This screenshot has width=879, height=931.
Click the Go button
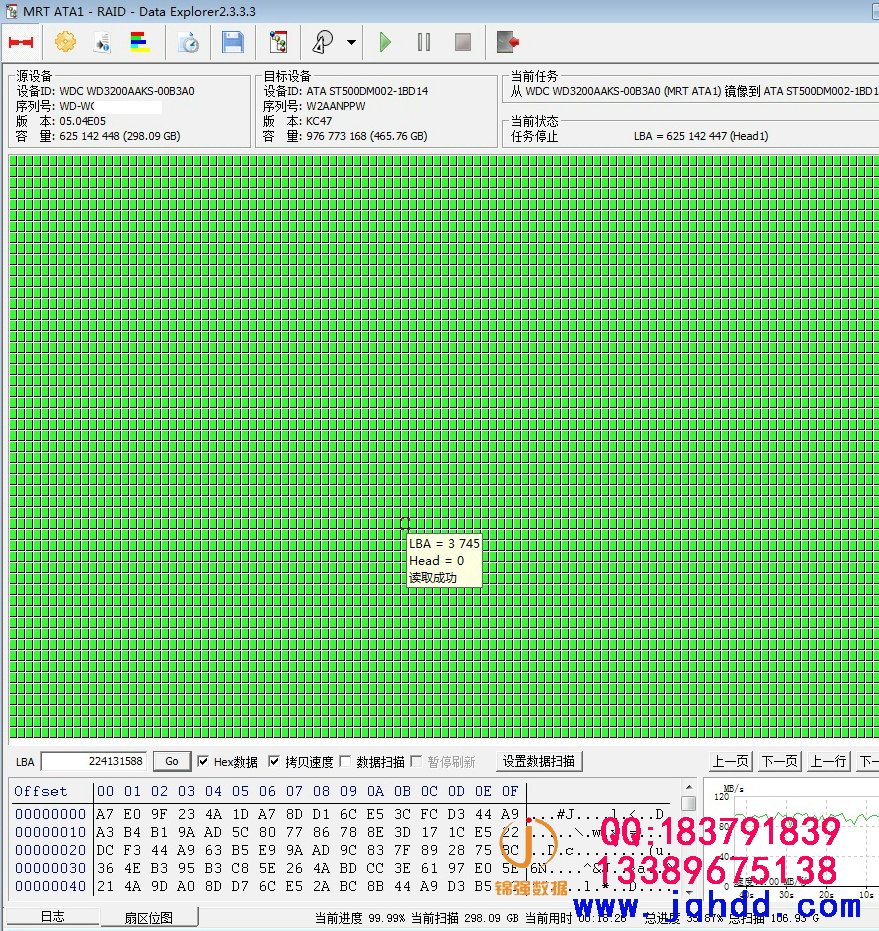point(172,761)
